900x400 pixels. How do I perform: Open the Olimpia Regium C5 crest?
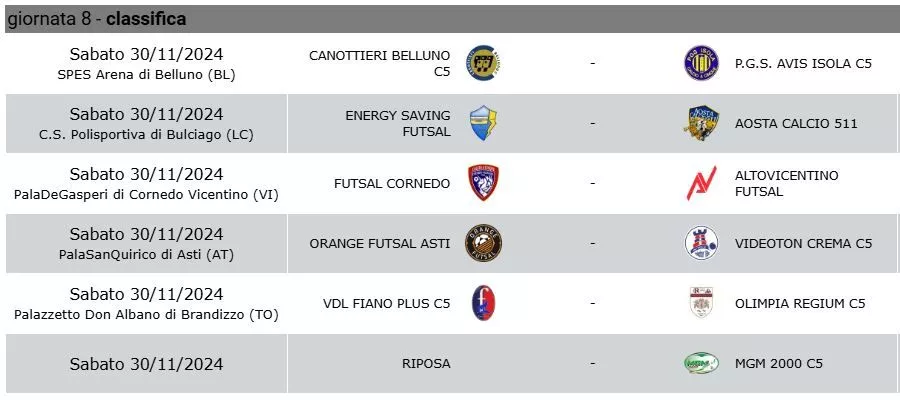click(701, 303)
